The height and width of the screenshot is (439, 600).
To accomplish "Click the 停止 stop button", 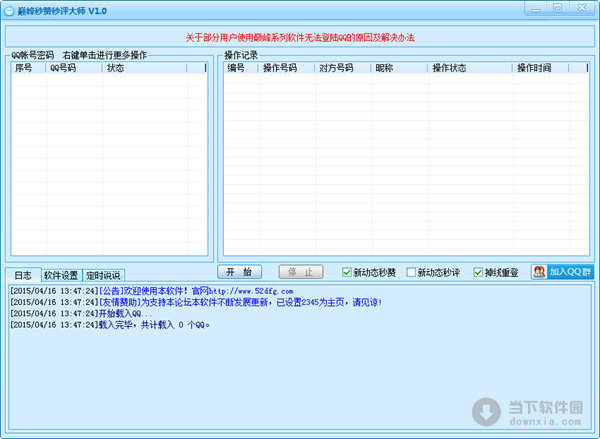I will point(301,272).
